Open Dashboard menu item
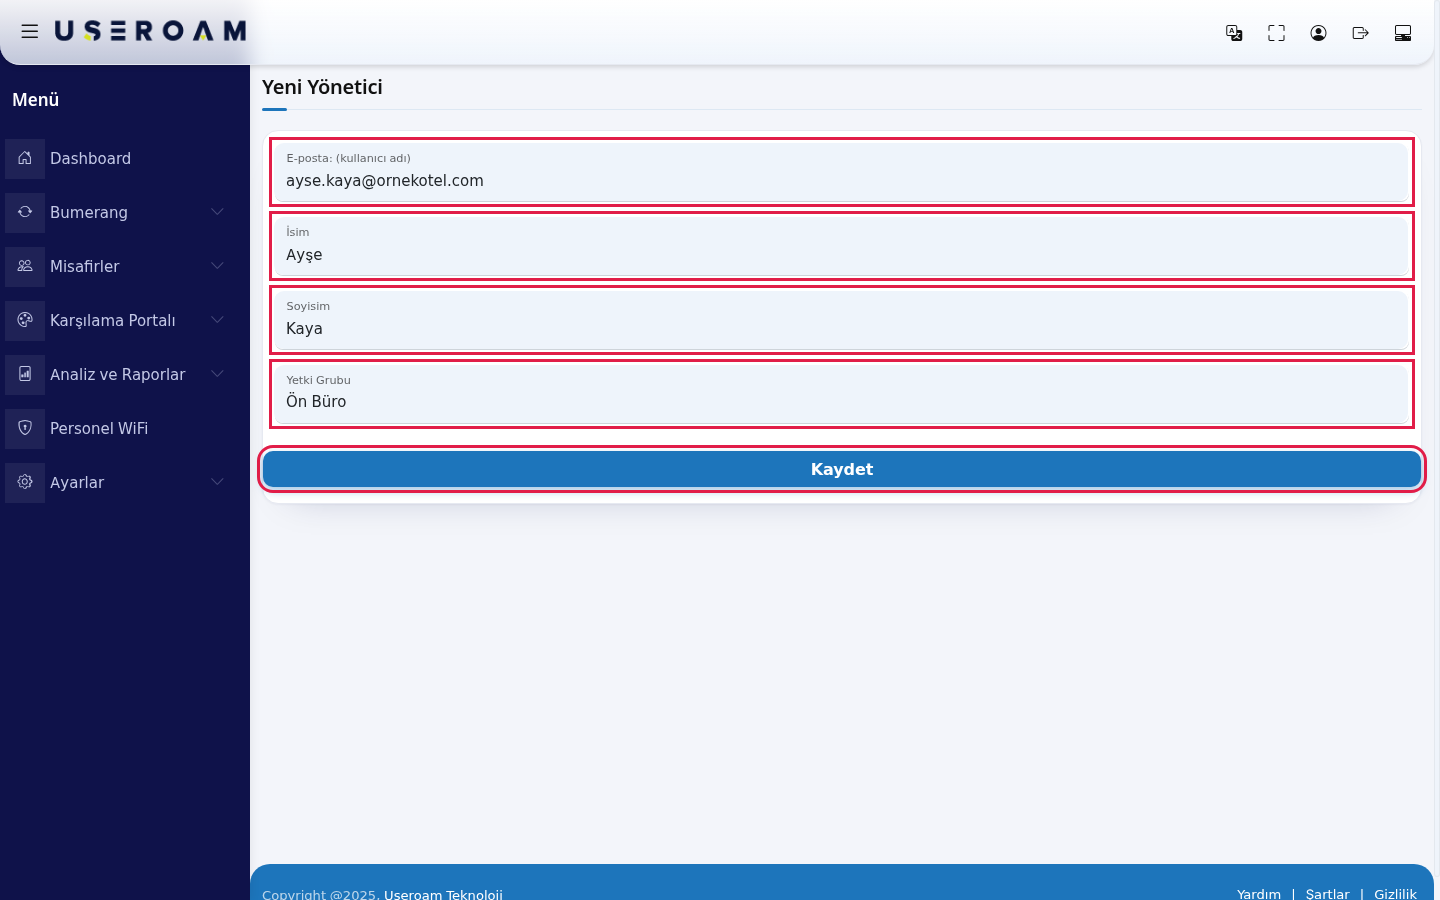 coord(90,158)
